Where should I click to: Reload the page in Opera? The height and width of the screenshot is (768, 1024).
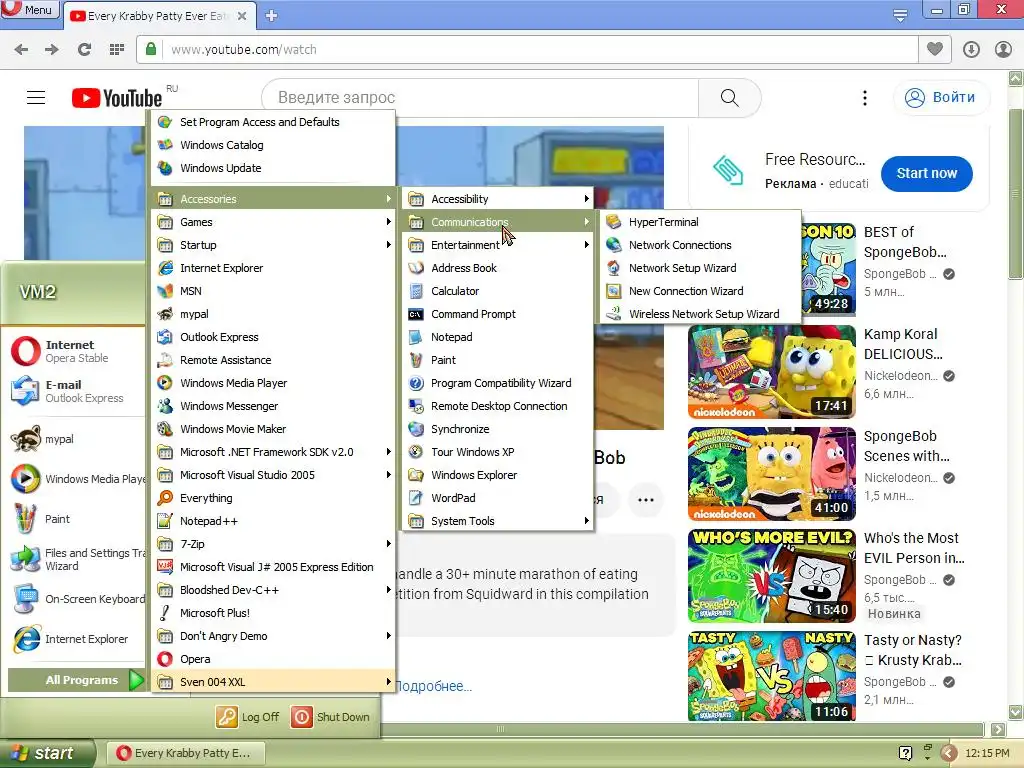click(84, 50)
